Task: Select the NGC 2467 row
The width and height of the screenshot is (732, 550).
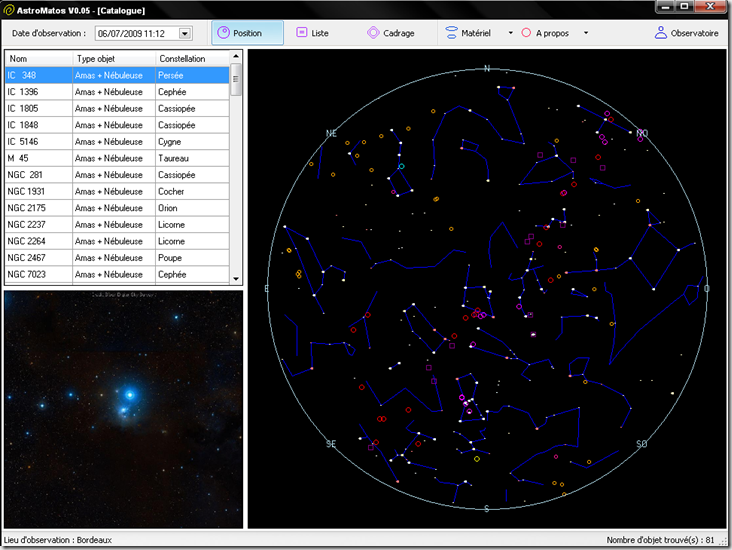Action: pos(117,258)
